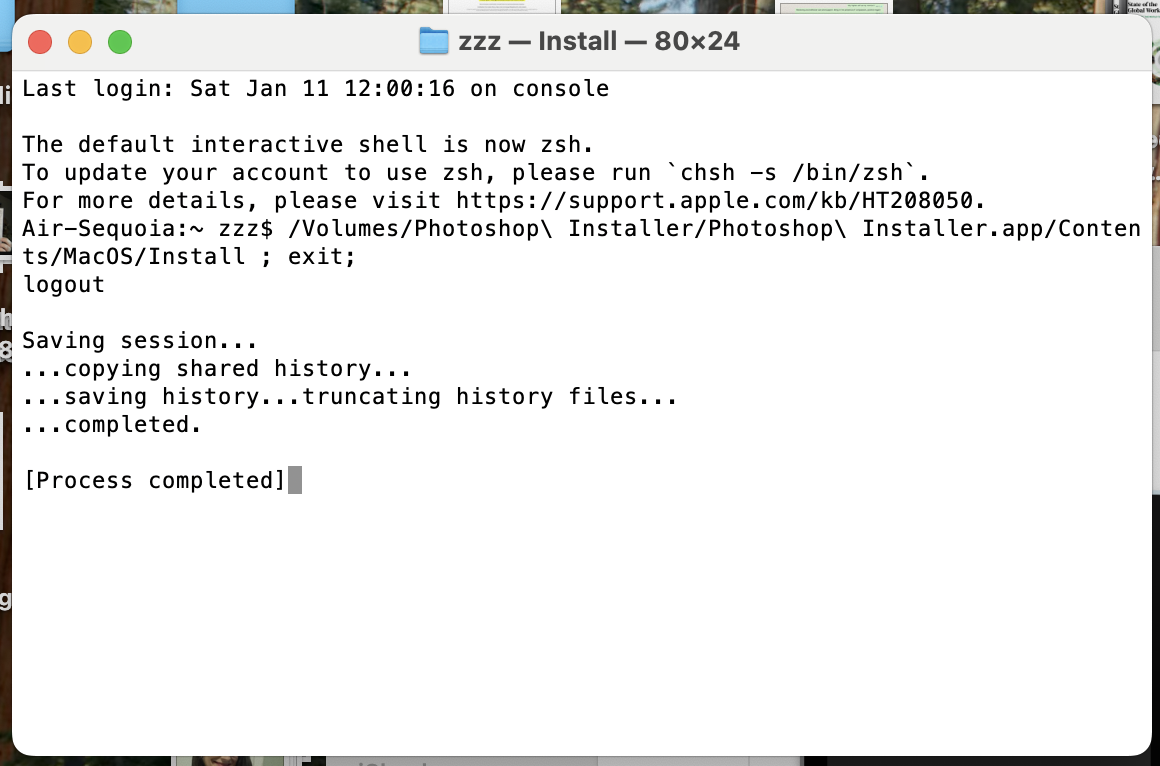
Task: Click the white document thumbnail behind title bar
Action: [502, 8]
